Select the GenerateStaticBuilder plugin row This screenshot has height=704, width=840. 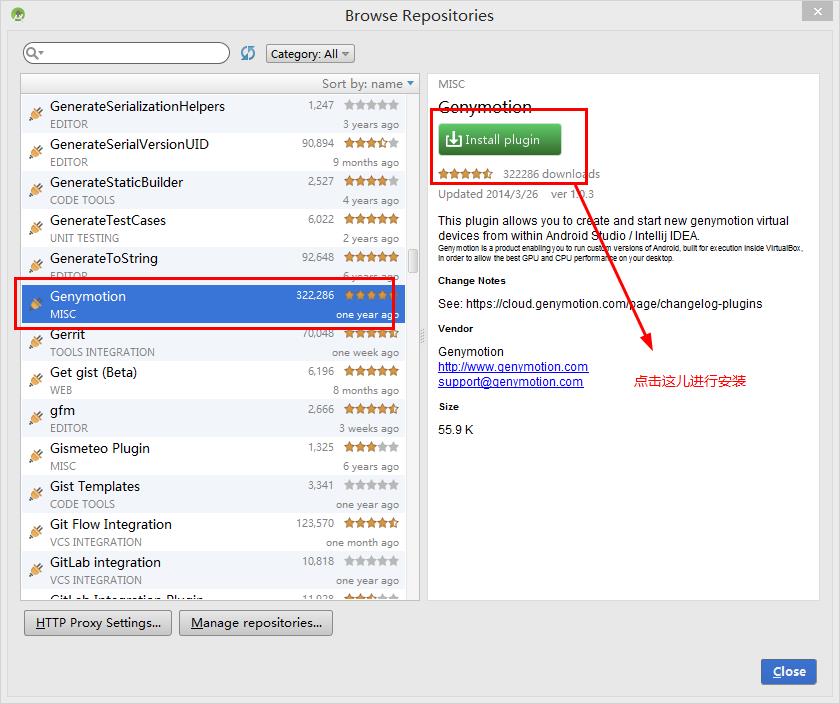click(213, 190)
